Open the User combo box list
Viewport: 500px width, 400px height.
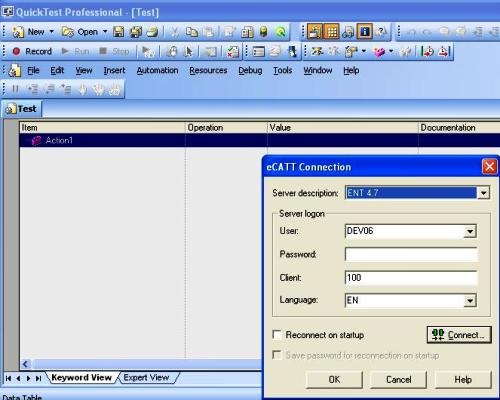[470, 231]
